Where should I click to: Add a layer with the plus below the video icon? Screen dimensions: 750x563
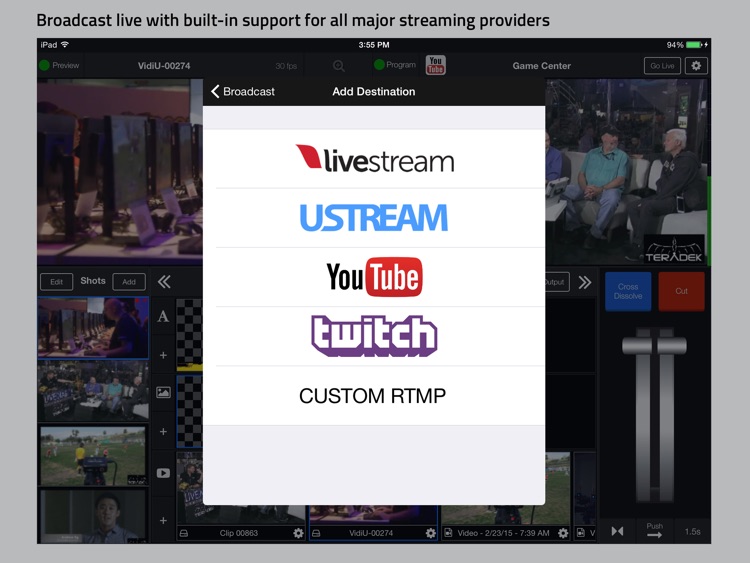coord(163,520)
